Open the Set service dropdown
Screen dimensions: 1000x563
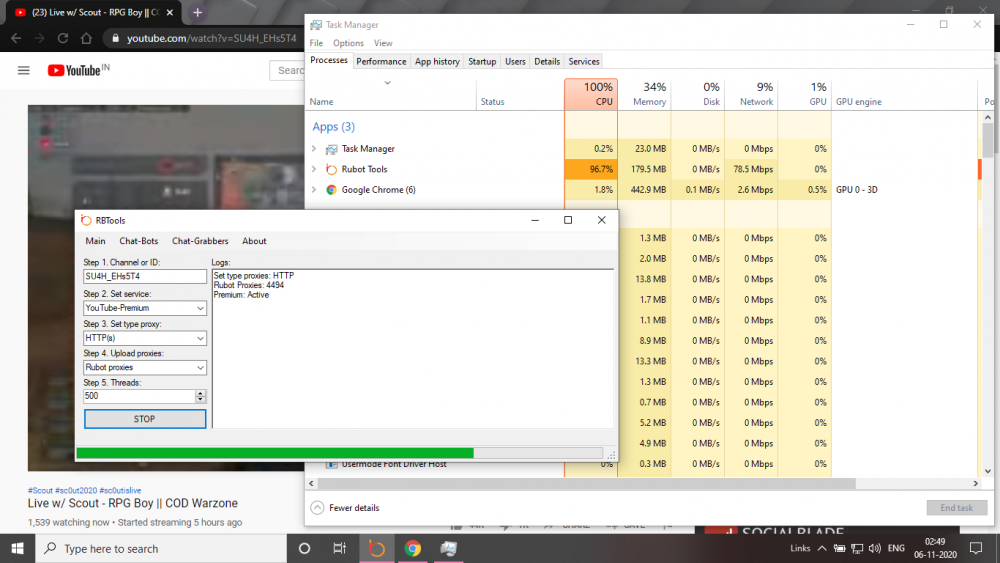coord(144,308)
